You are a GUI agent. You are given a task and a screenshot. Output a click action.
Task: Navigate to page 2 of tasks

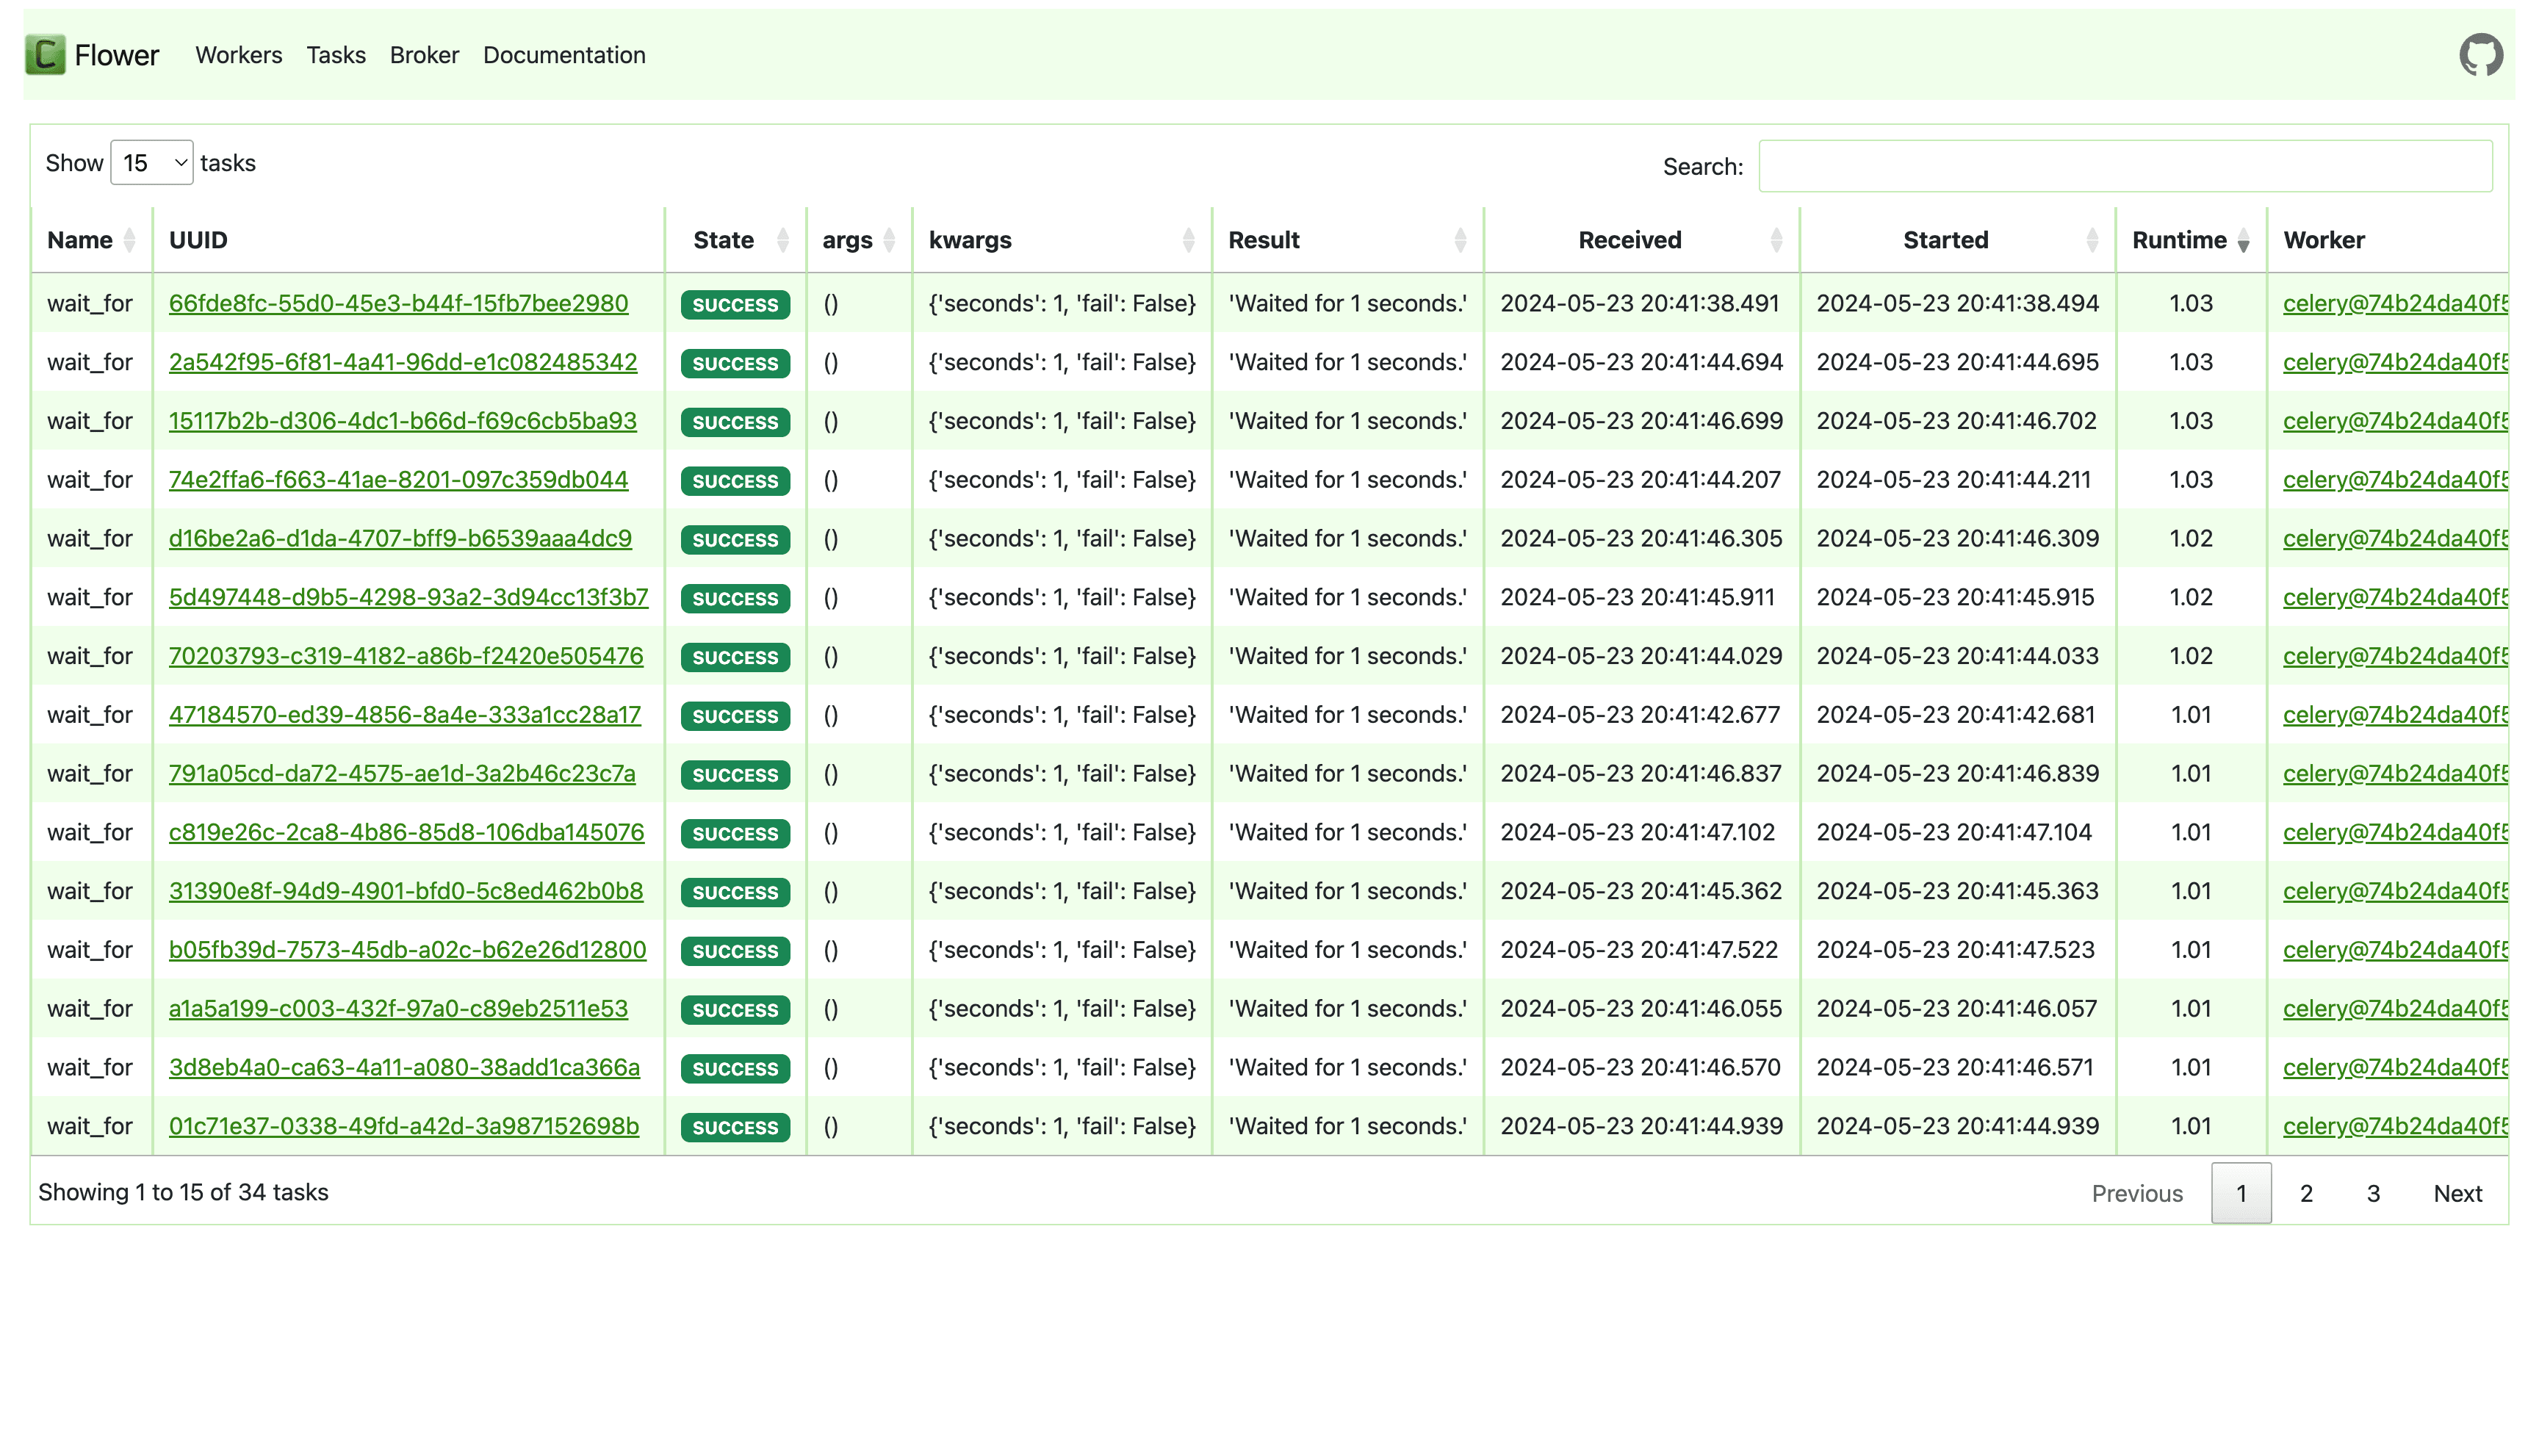[x=2307, y=1193]
